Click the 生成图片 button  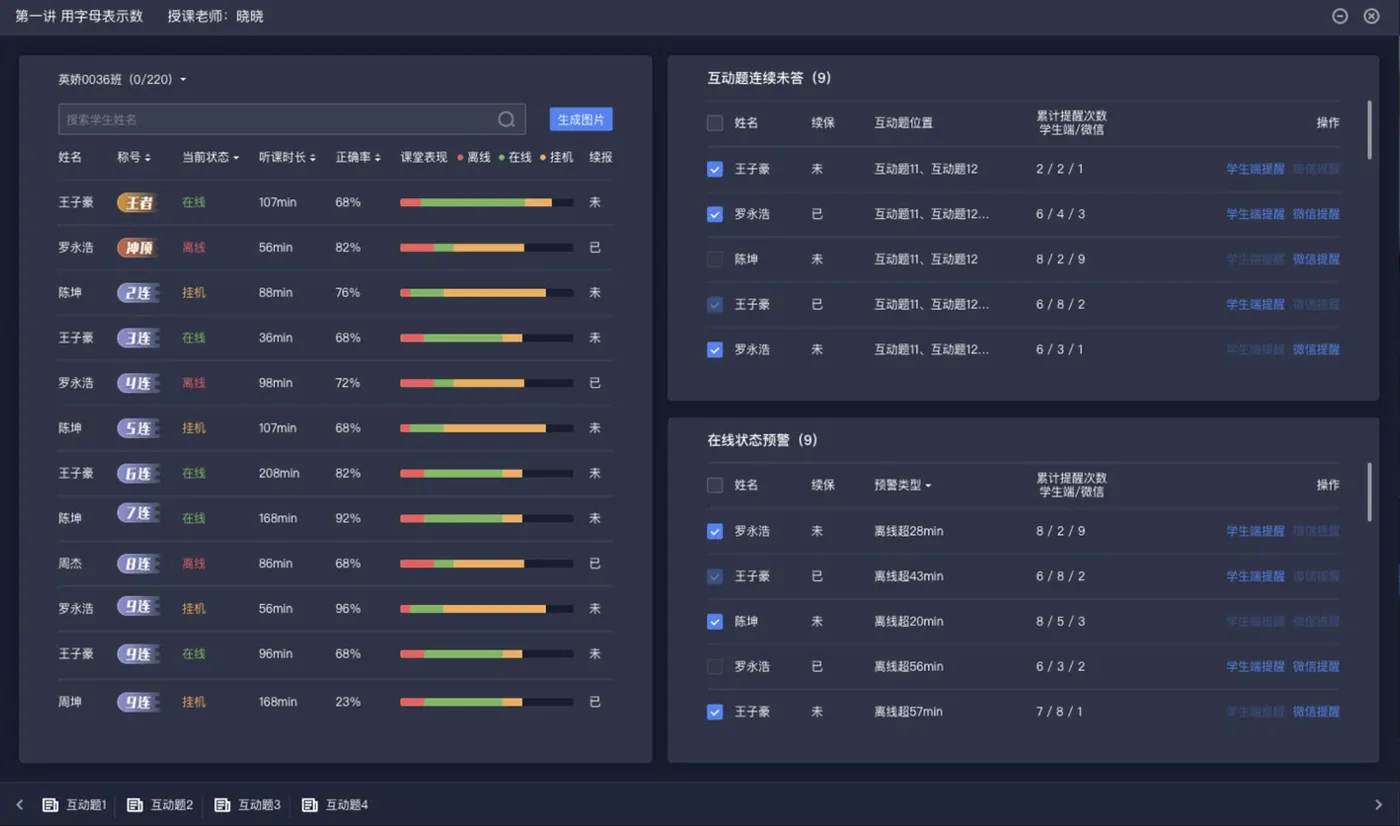581,120
